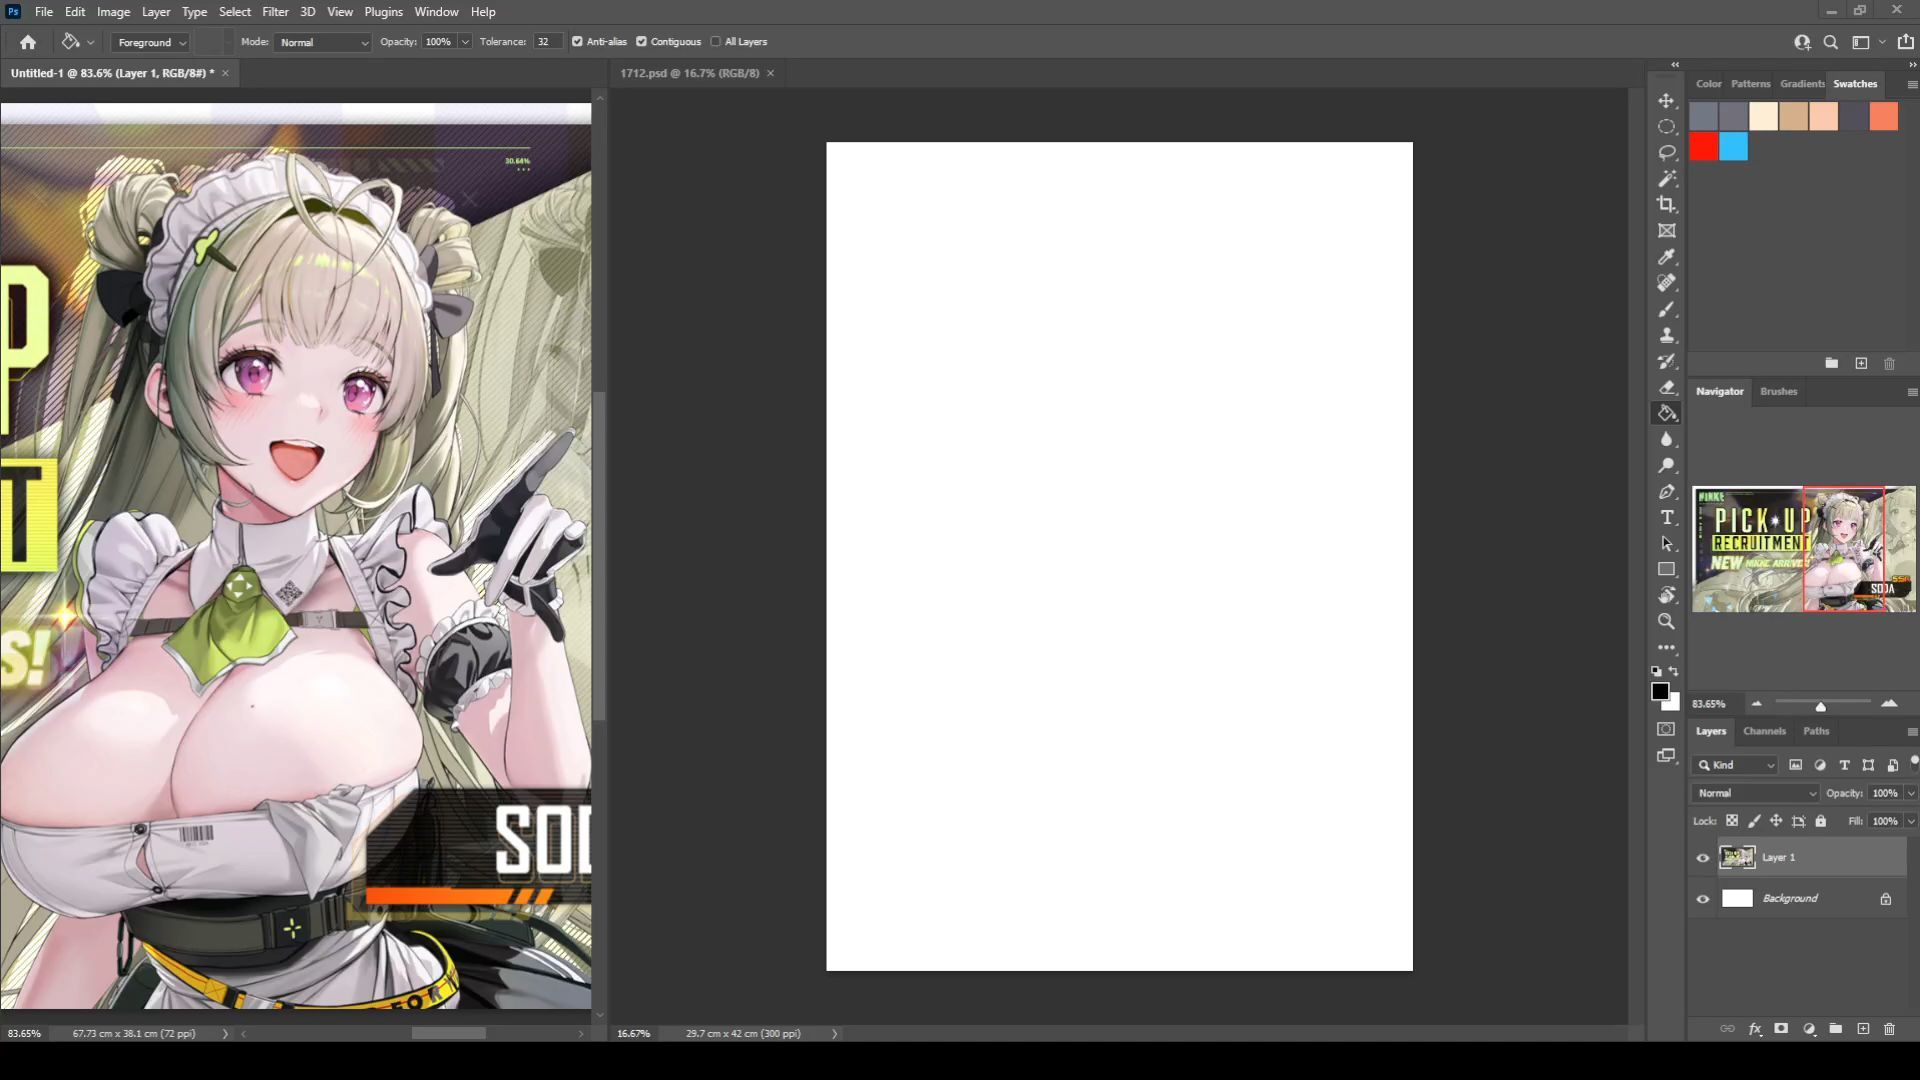Open the layer blend mode Normal dropdown
The height and width of the screenshot is (1080, 1920).
[x=1755, y=793]
